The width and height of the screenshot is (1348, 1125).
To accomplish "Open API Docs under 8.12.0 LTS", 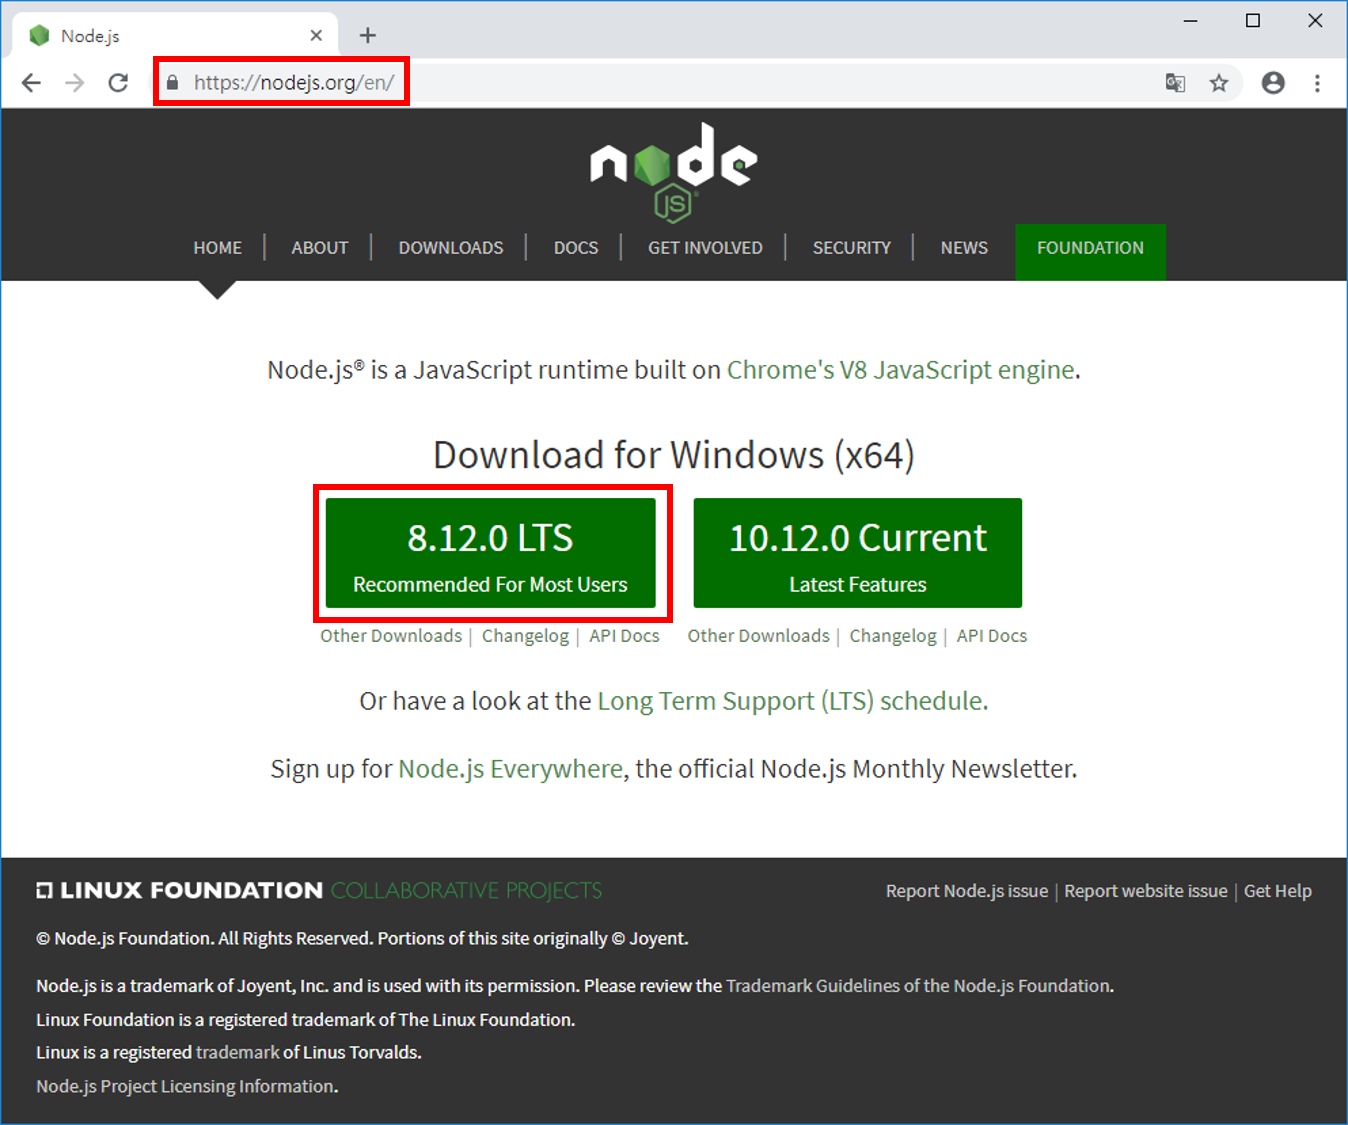I will pyautogui.click(x=624, y=636).
